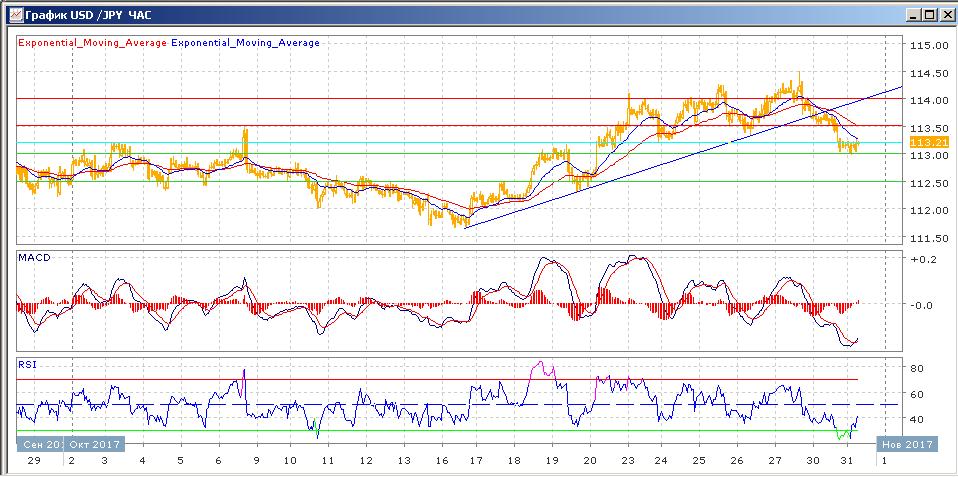Click date label 19 on time axis
Screen dimensions: 958x477
point(552,459)
